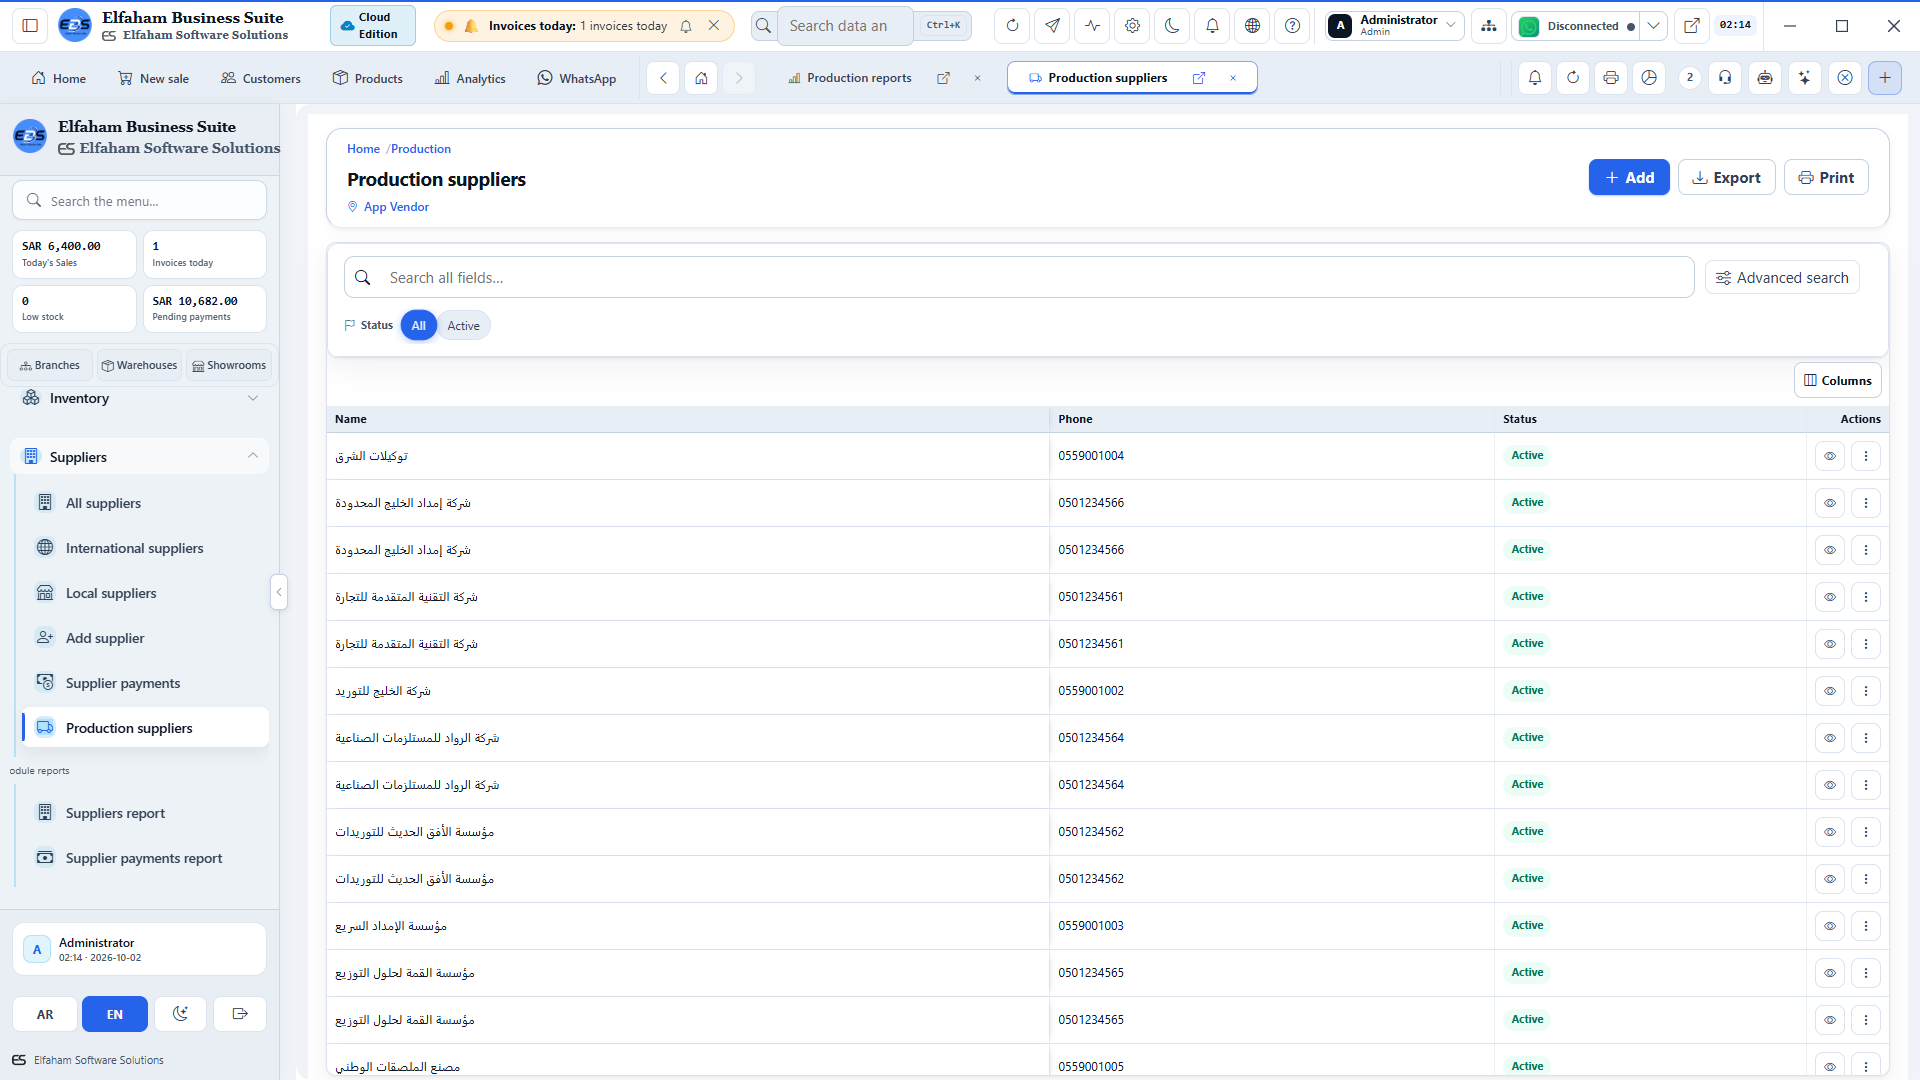Click the sparkle AI icon
The height and width of the screenshot is (1080, 1920).
click(x=1804, y=78)
